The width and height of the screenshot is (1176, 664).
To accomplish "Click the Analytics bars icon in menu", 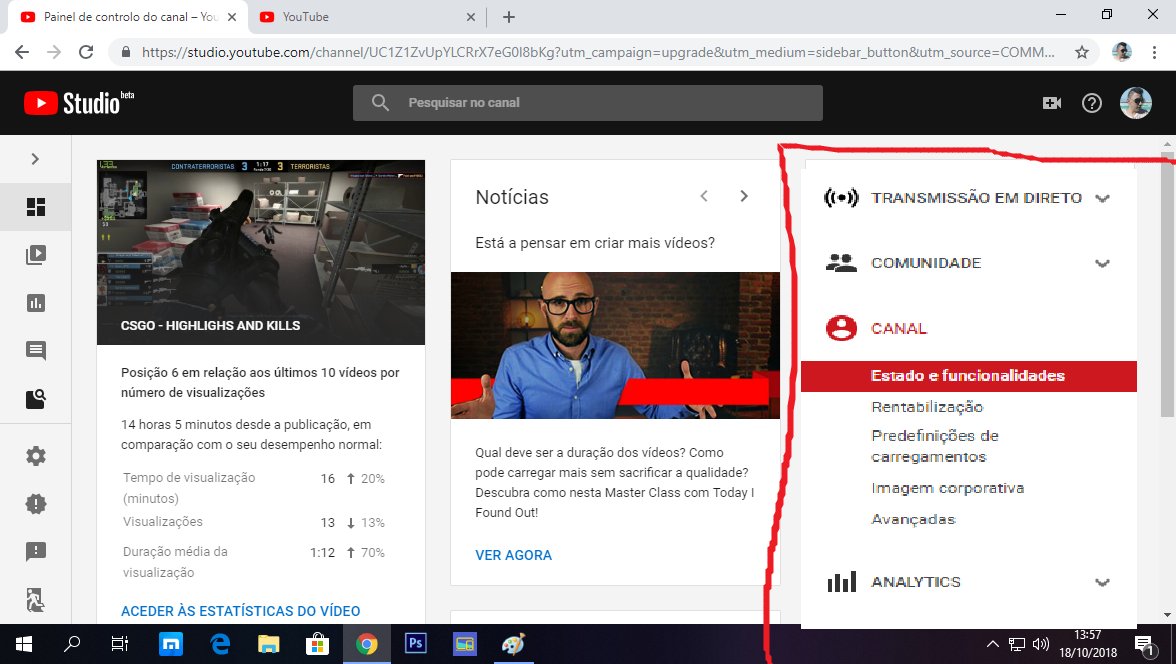I will 841,581.
